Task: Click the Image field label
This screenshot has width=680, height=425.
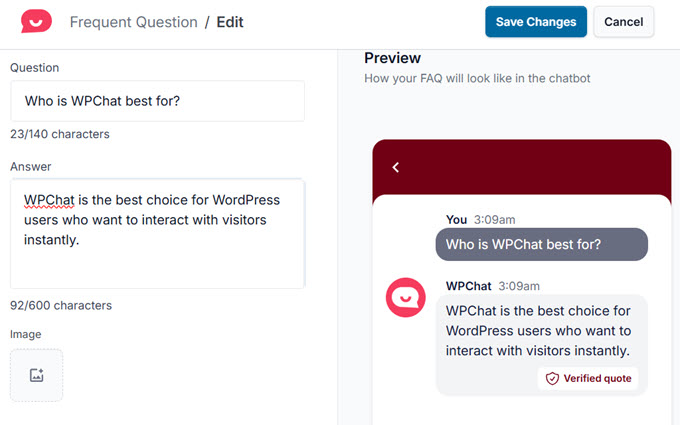Action: (x=26, y=334)
